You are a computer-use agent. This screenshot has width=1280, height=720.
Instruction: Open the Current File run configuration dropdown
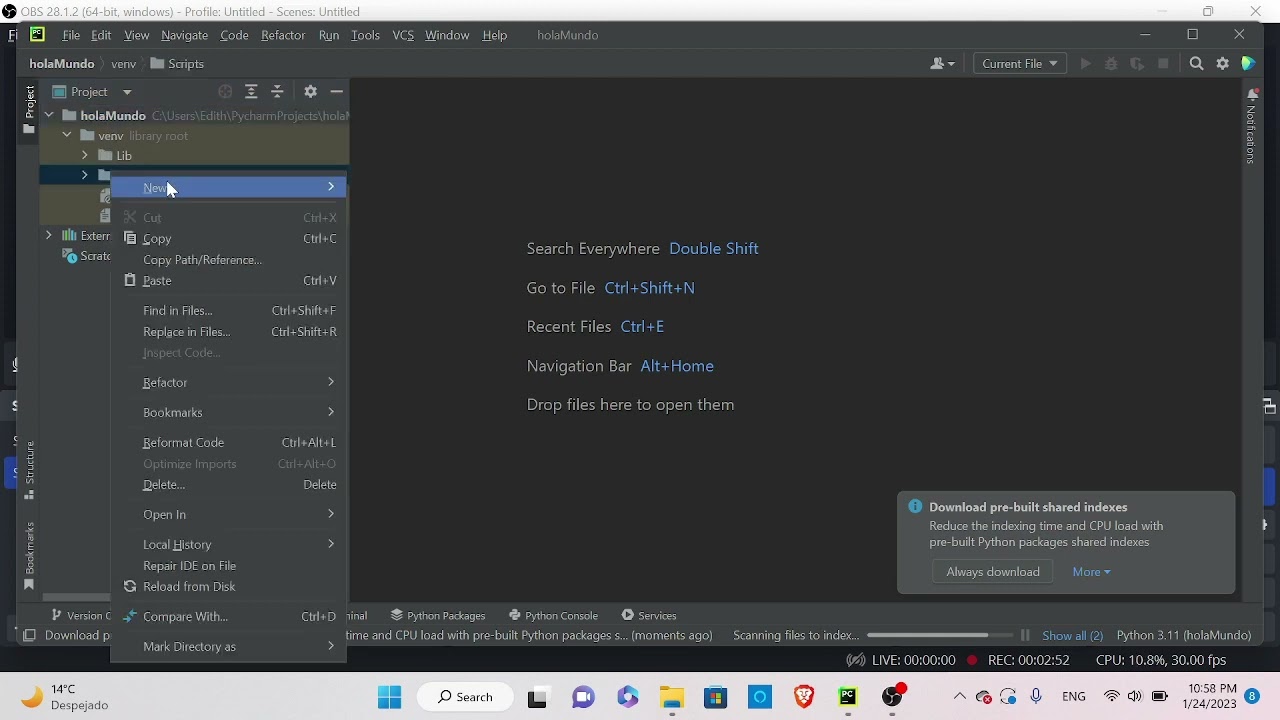1019,64
